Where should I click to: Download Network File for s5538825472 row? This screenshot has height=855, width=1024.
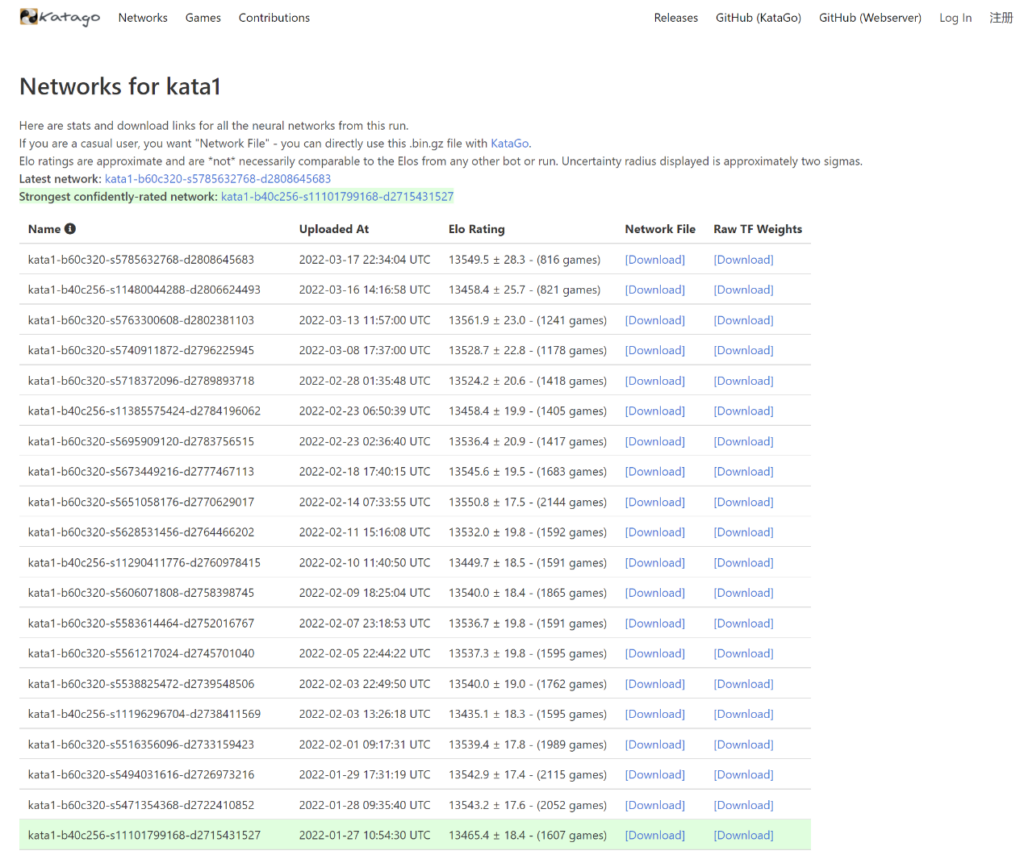tap(655, 684)
